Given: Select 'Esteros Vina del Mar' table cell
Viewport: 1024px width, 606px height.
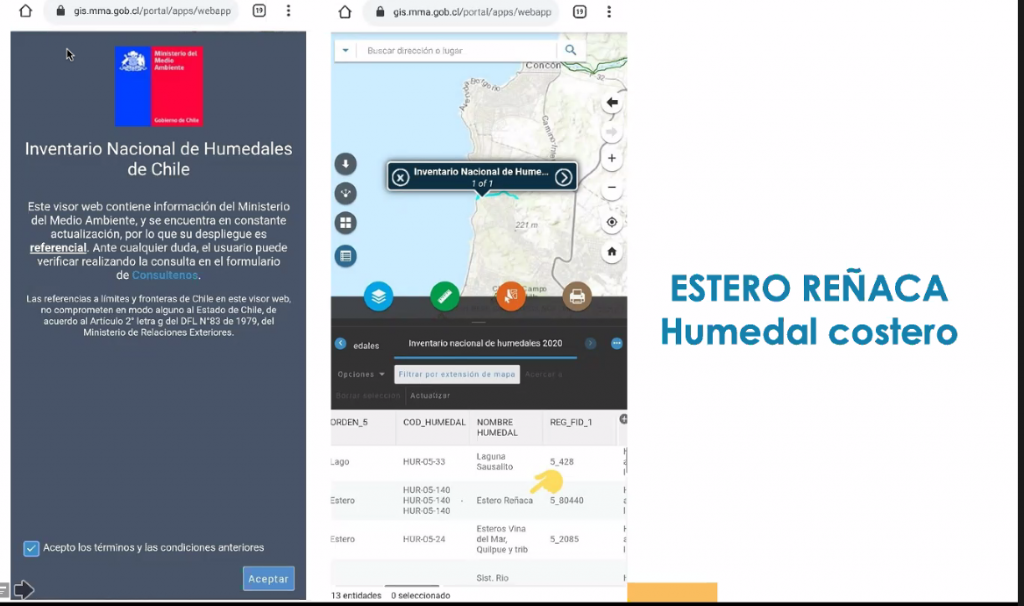Looking at the screenshot, I should (502, 539).
